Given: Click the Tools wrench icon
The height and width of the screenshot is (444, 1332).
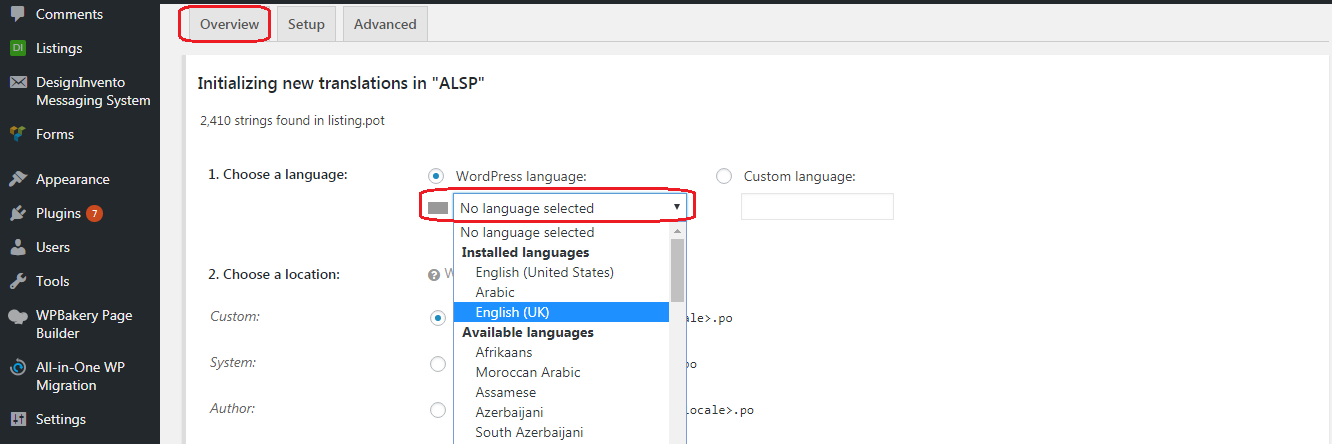Looking at the screenshot, I should 18,281.
